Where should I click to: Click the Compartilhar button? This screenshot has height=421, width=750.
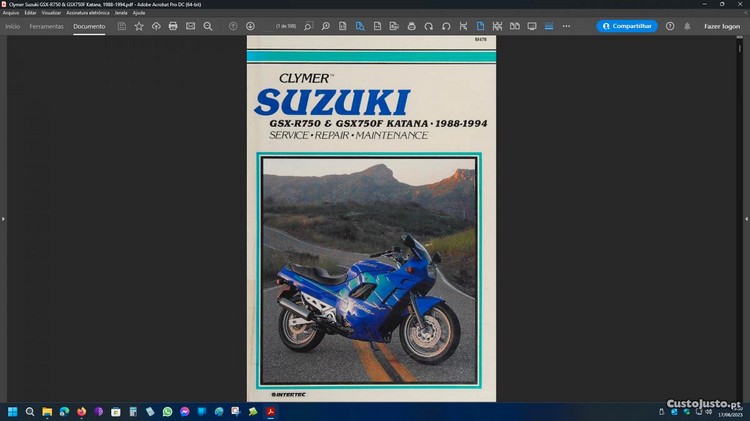(x=627, y=26)
